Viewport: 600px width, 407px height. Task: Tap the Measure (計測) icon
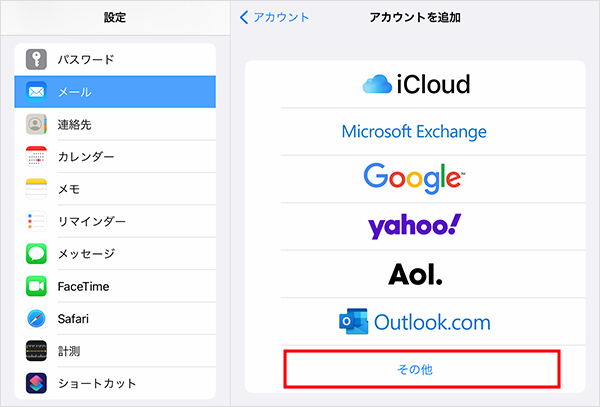(x=38, y=351)
